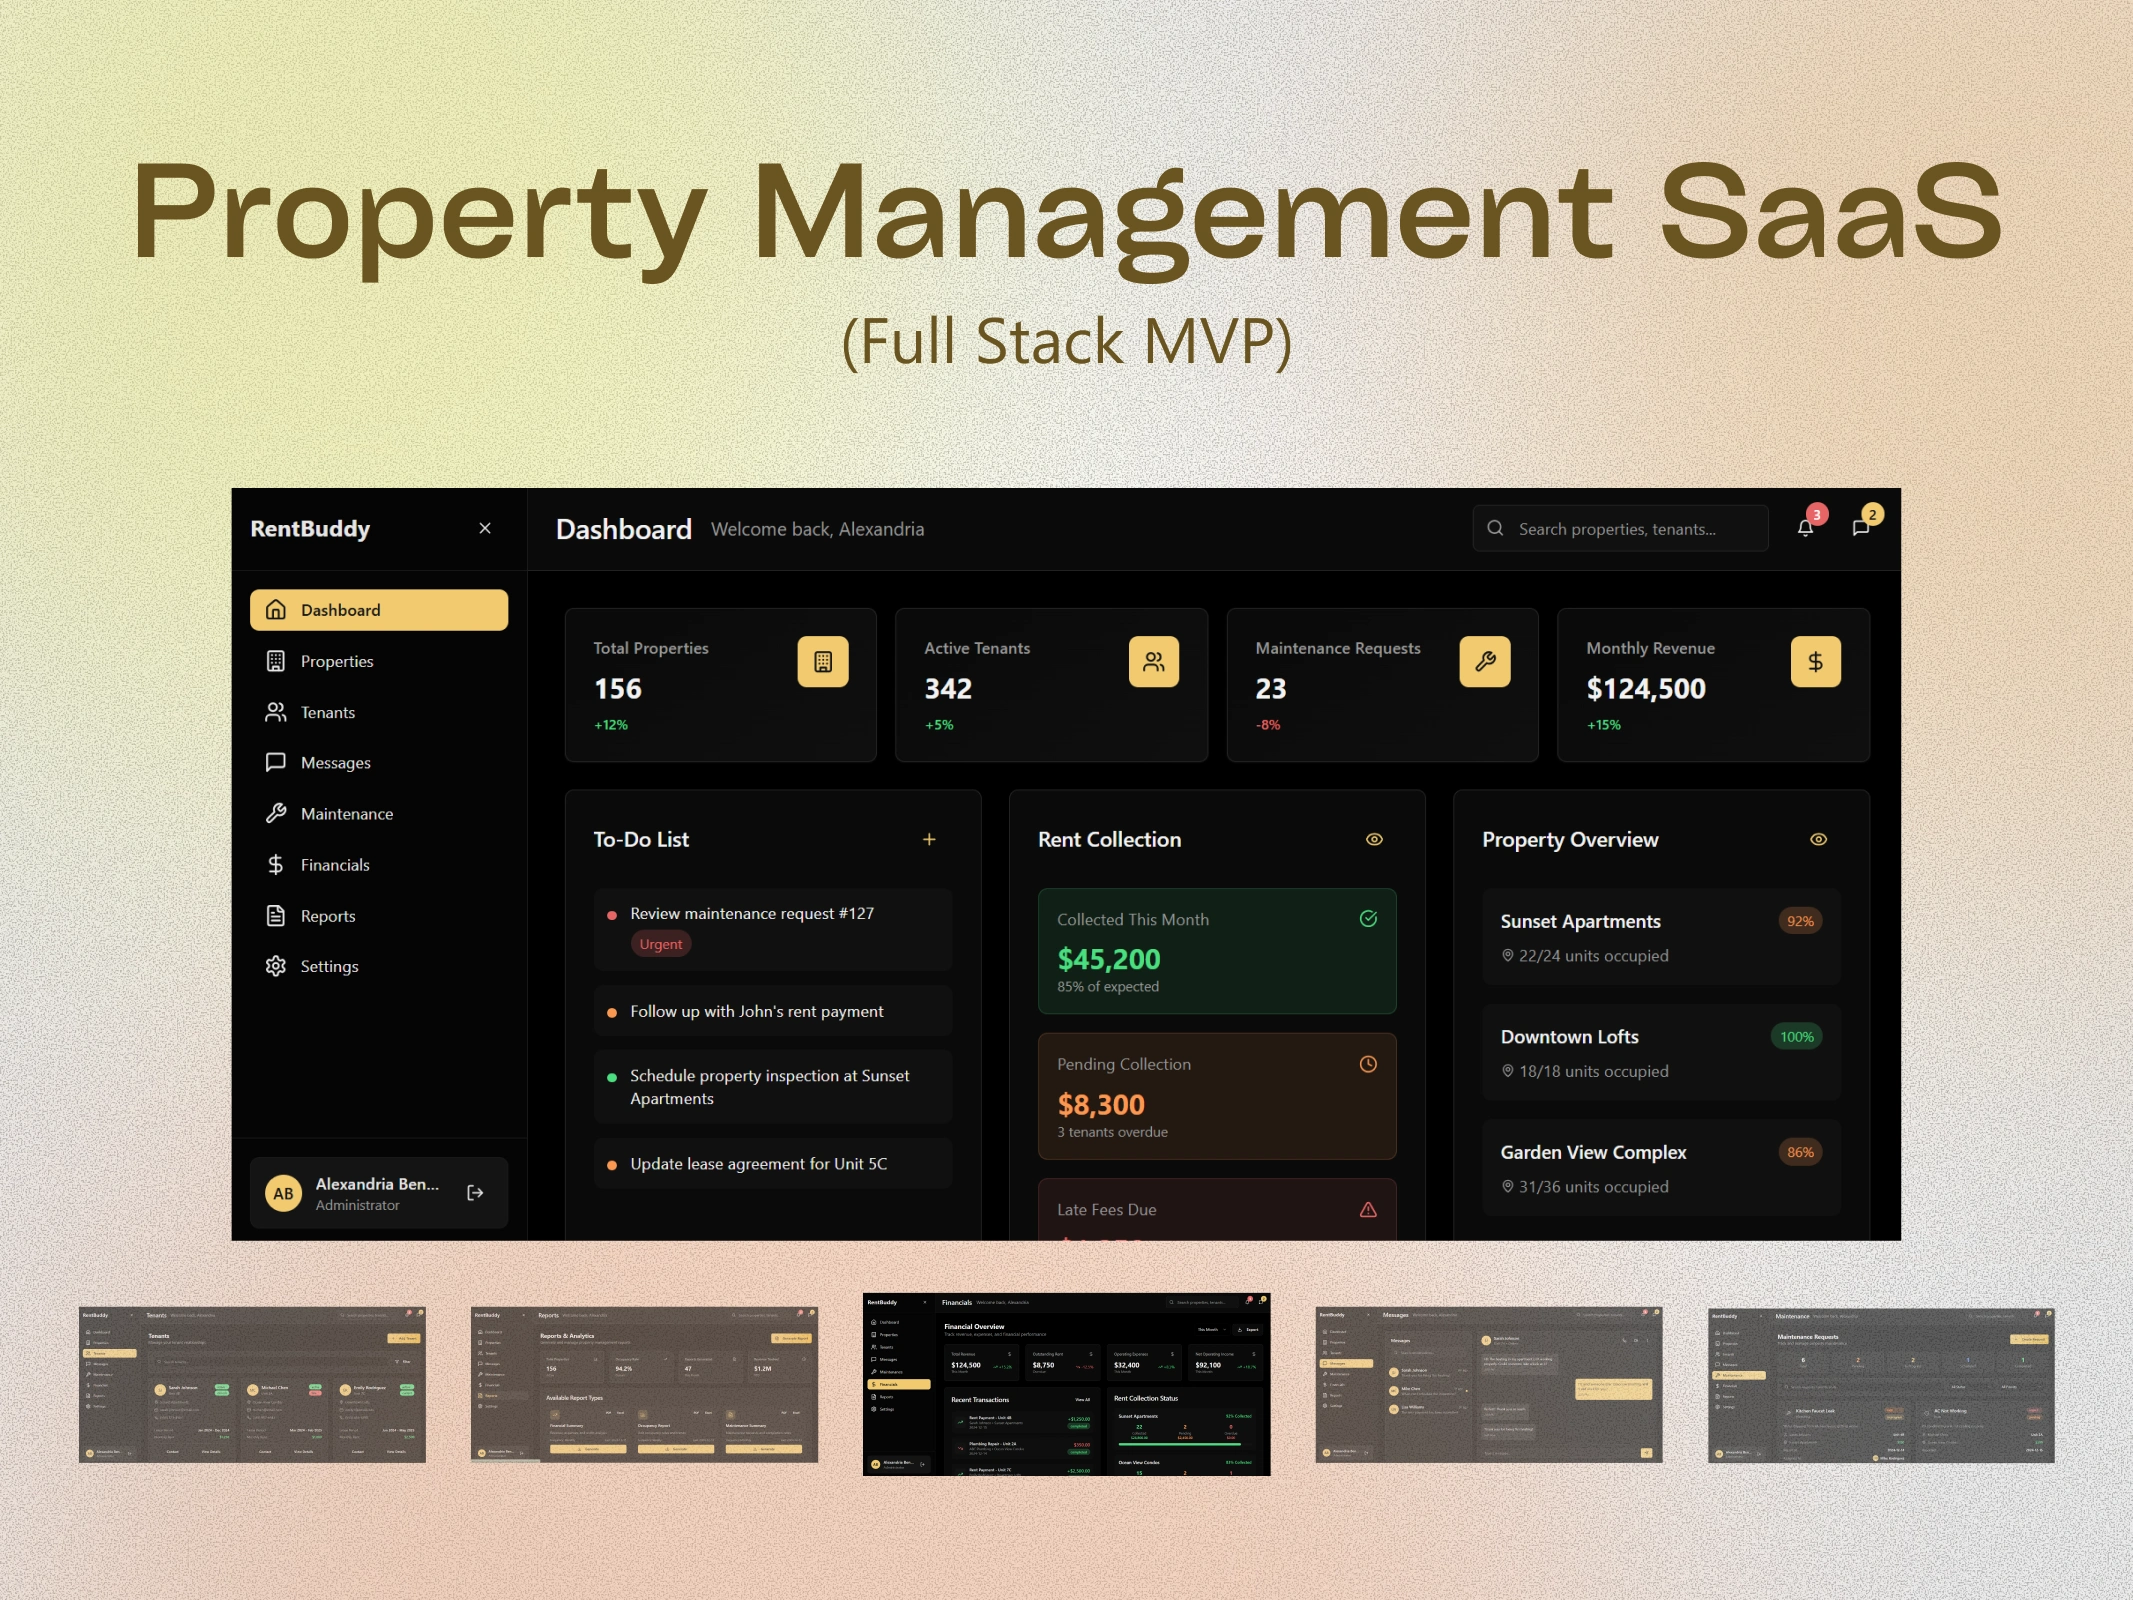2133x1600 pixels.
Task: Add a new to-do with plus icon
Action: point(929,839)
